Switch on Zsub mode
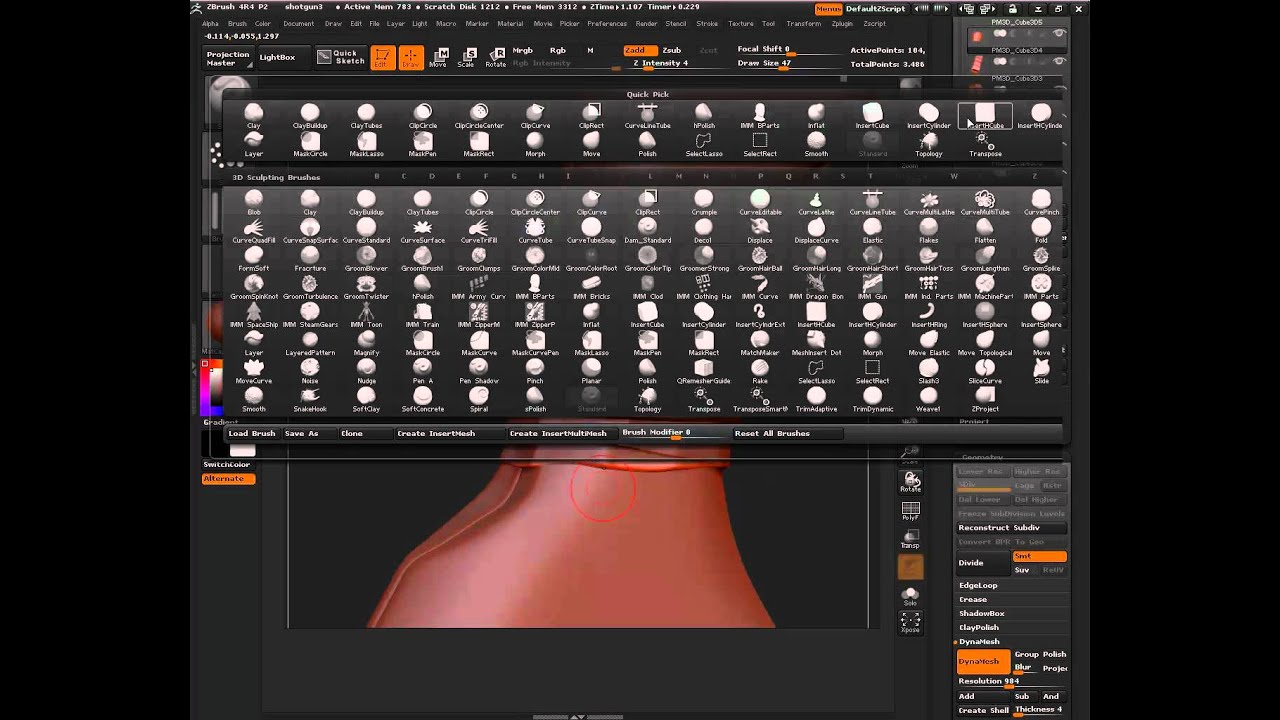The image size is (1280, 720). (672, 50)
